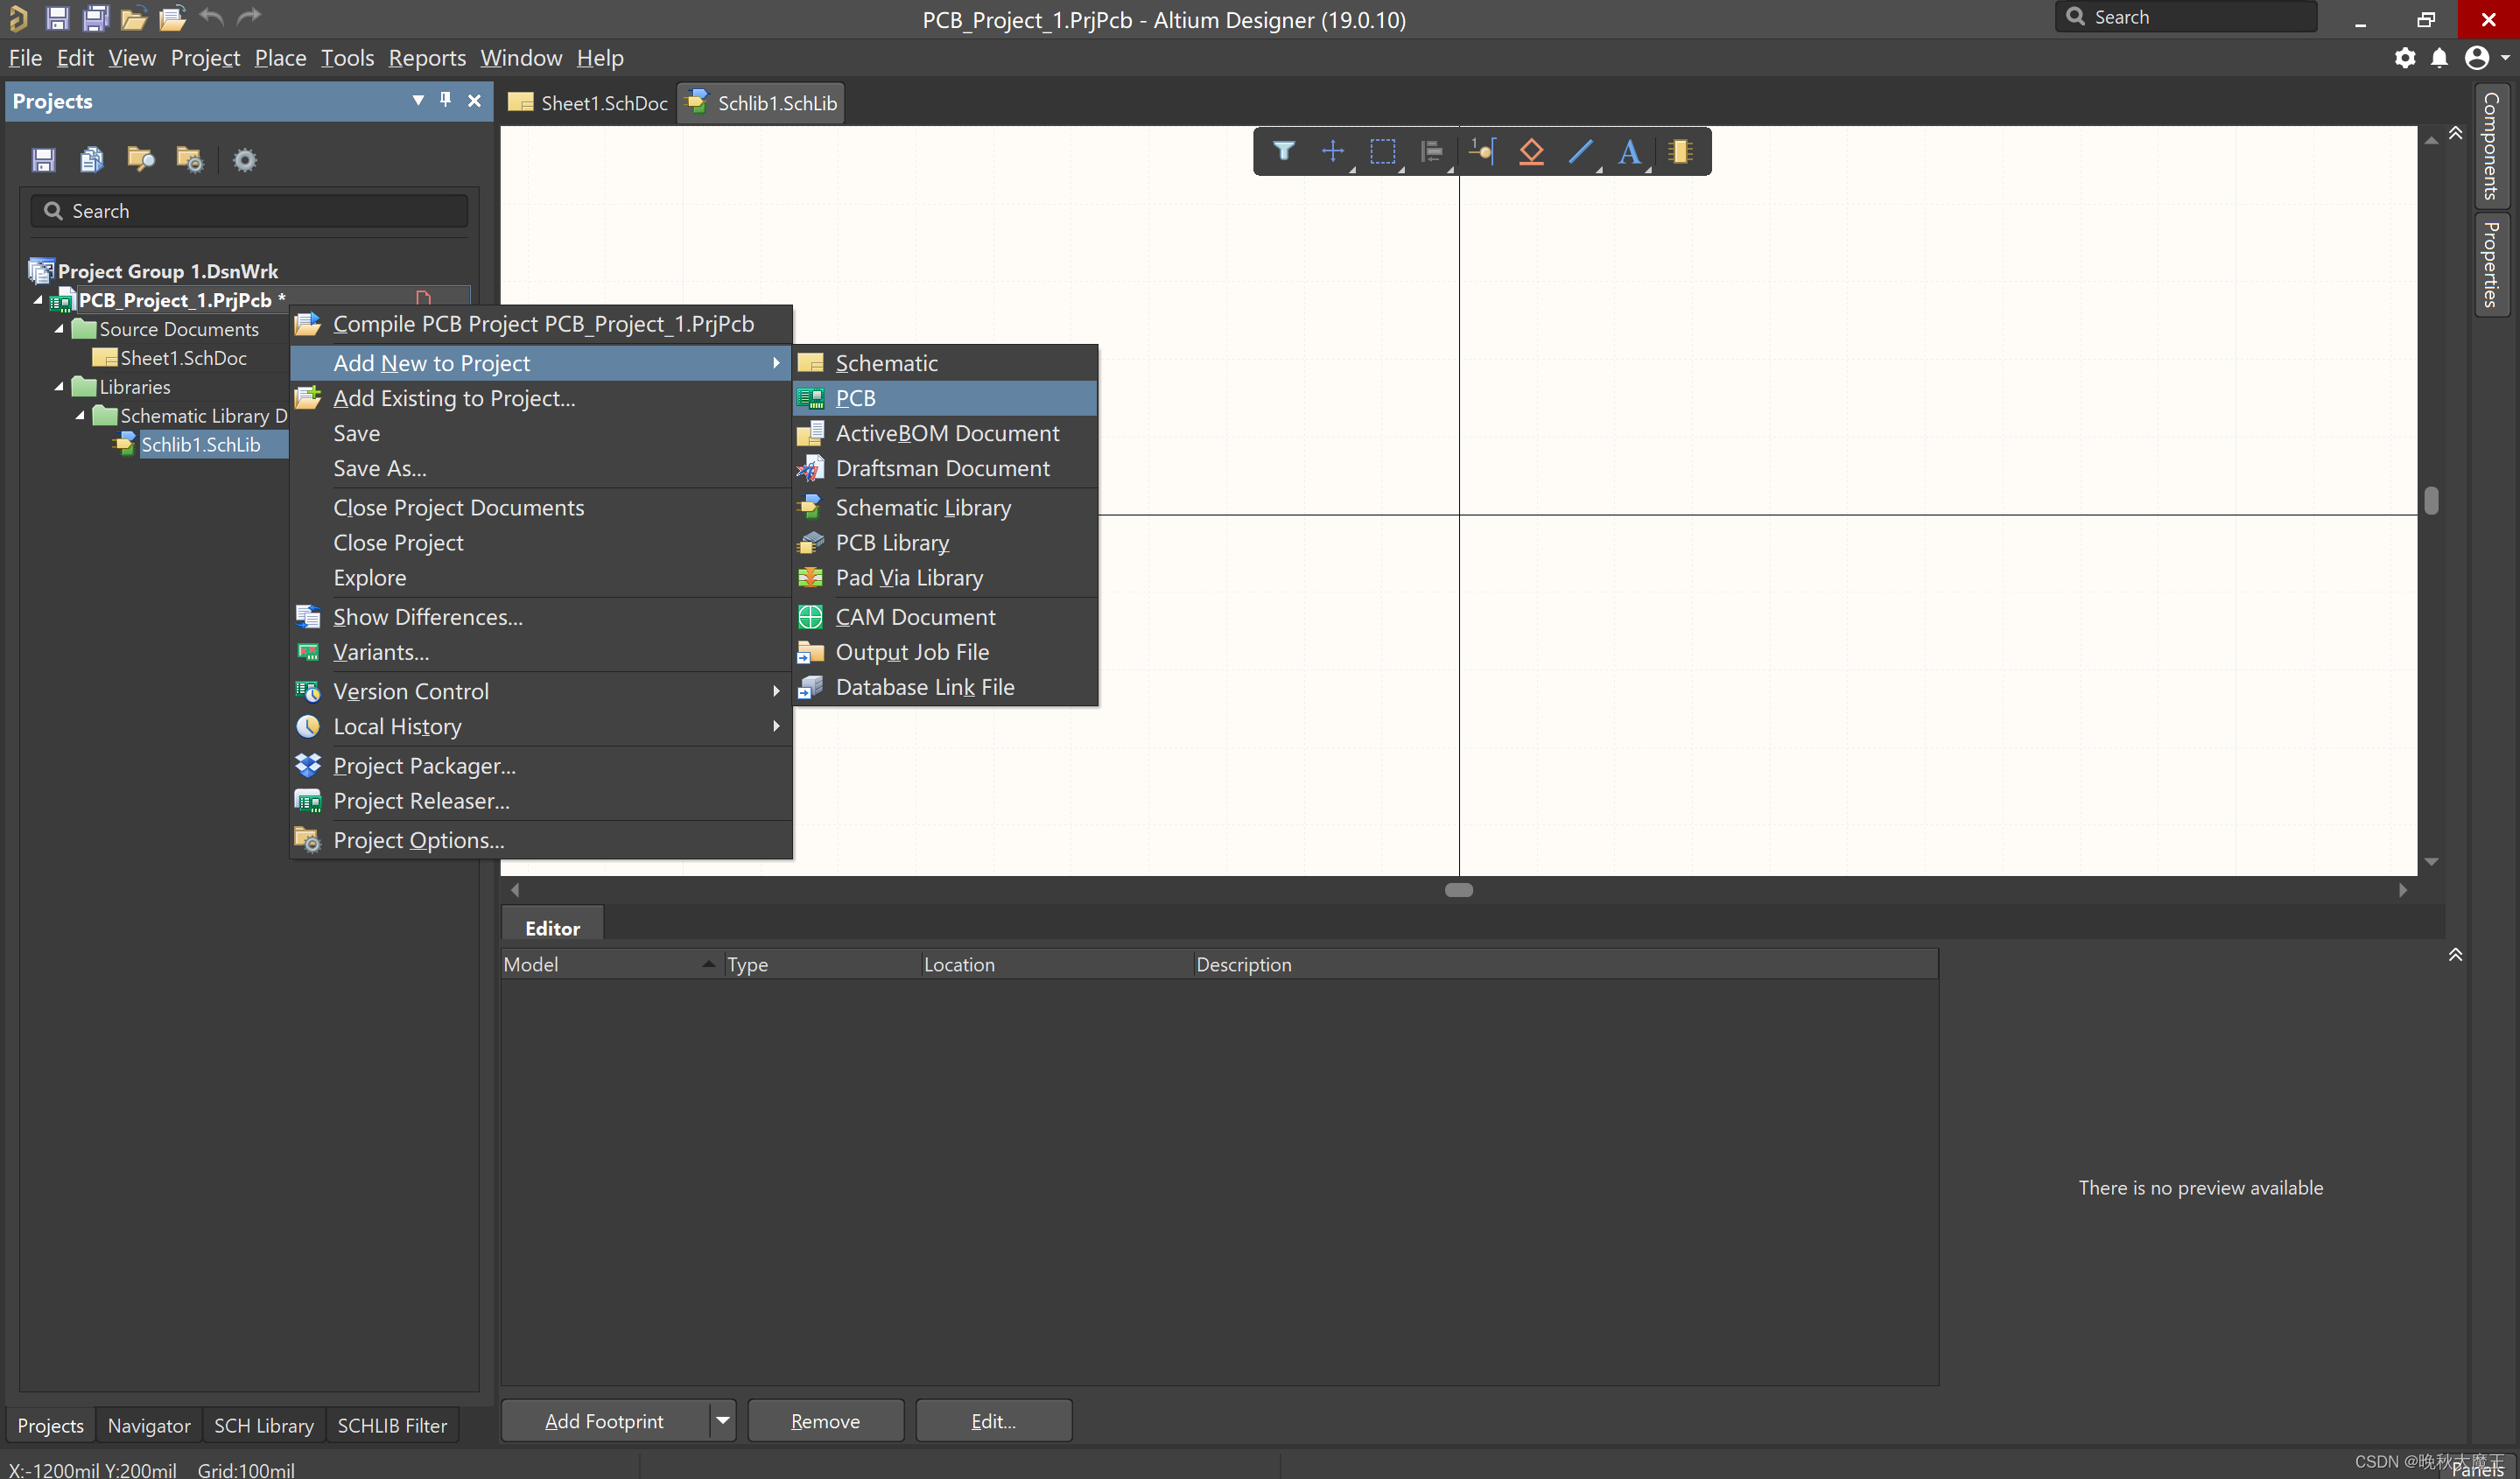Collapse the Libraries folder tree node

coord(59,387)
